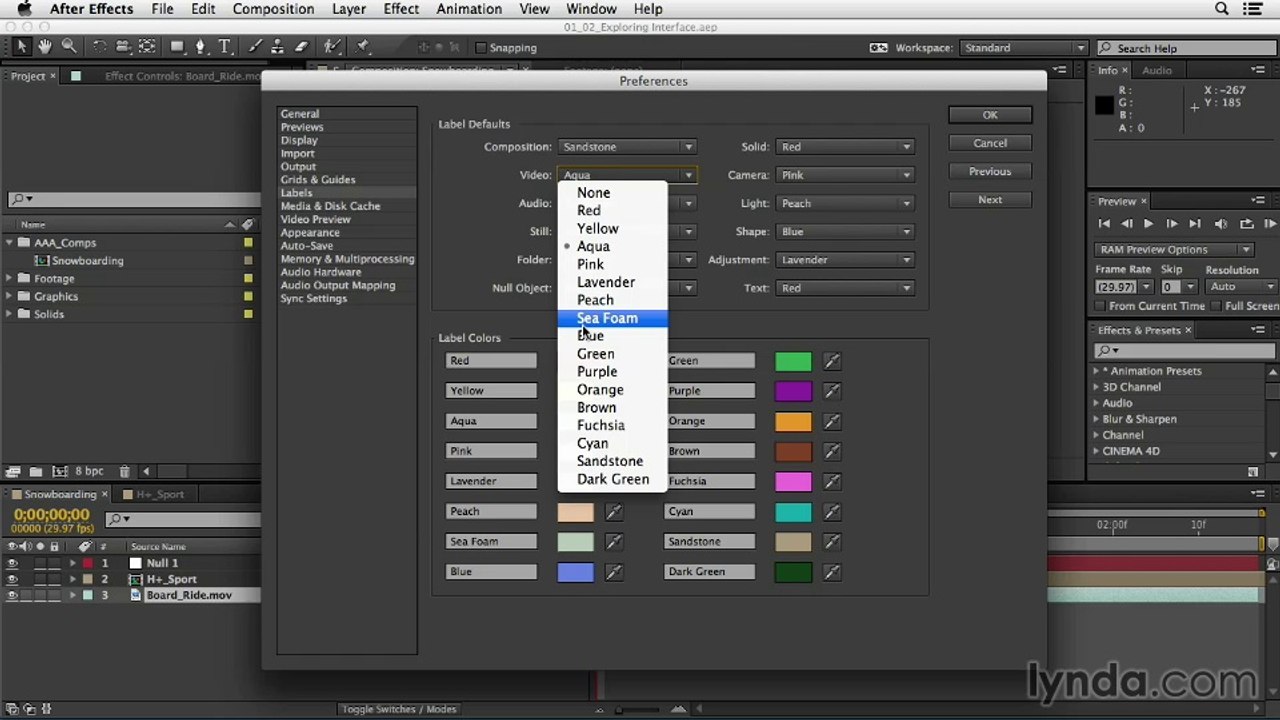Click the Interpret Footage icon in Project panel
This screenshot has height=720, width=1280.
13,471
